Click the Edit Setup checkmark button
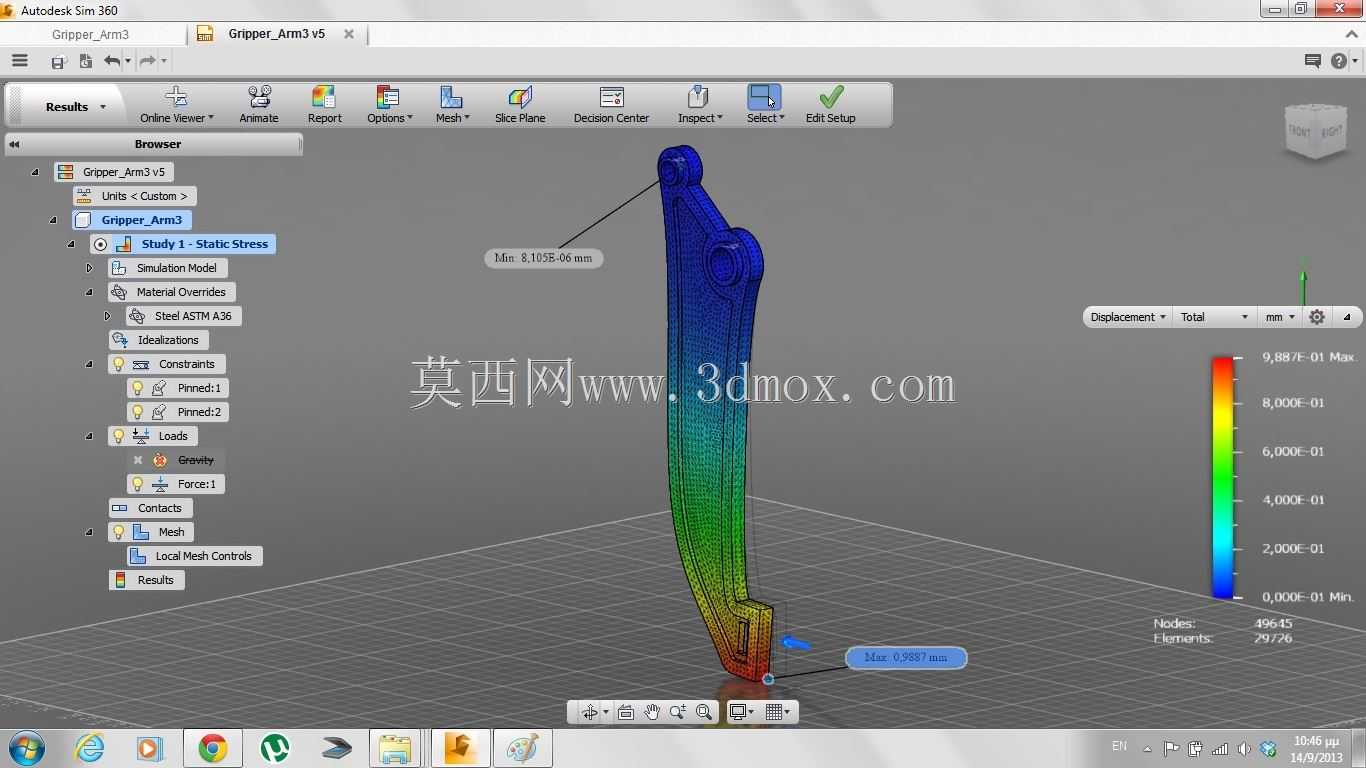Screen dimensions: 1366x768 830,105
